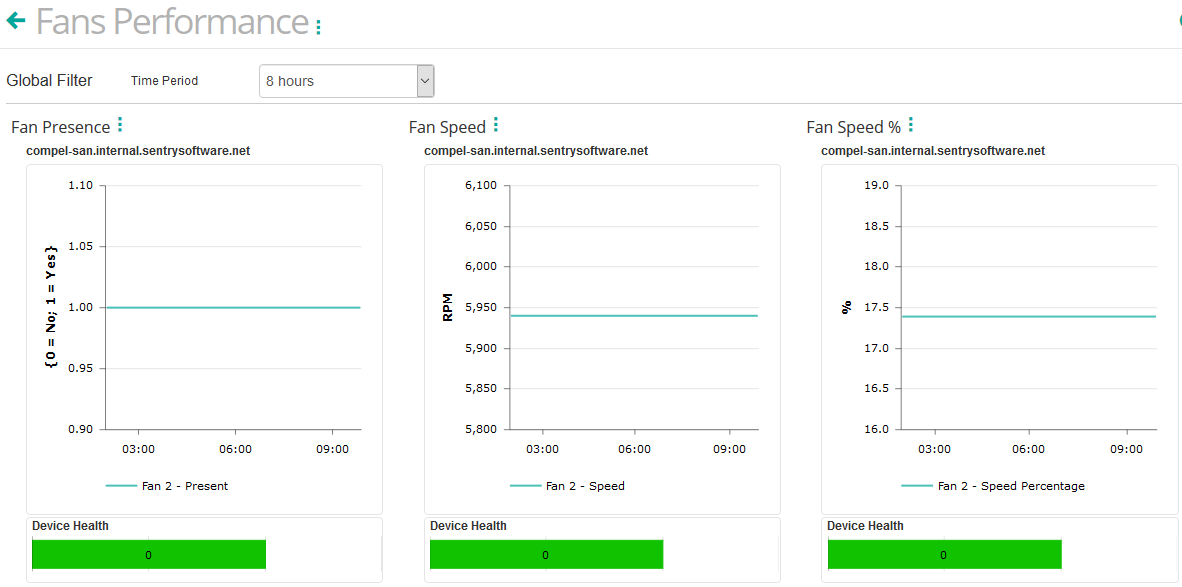Open the Fan Presence chart options menu
Image resolution: width=1182 pixels, height=587 pixels.
click(119, 124)
